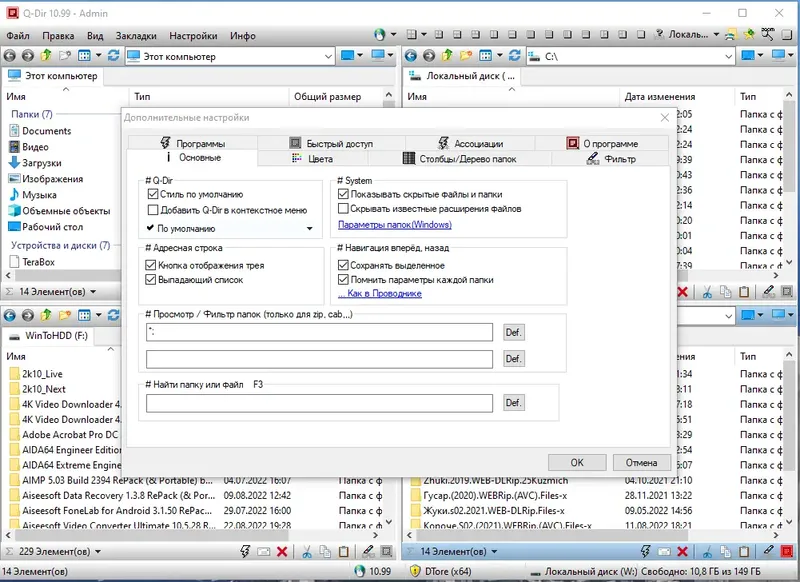Image resolution: width=800 pixels, height=582 pixels.
Task: Expand the C:\ address bar dropdown
Action: (729, 56)
